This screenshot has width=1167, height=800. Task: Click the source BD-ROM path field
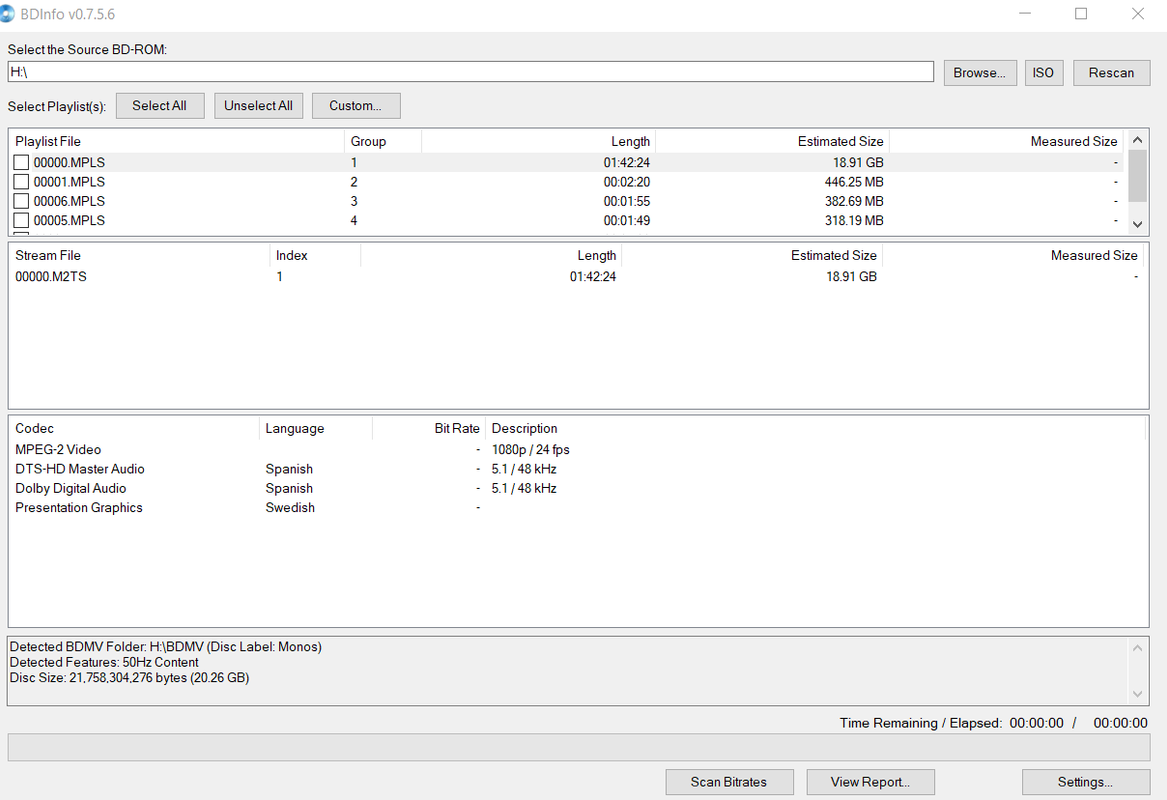click(470, 72)
